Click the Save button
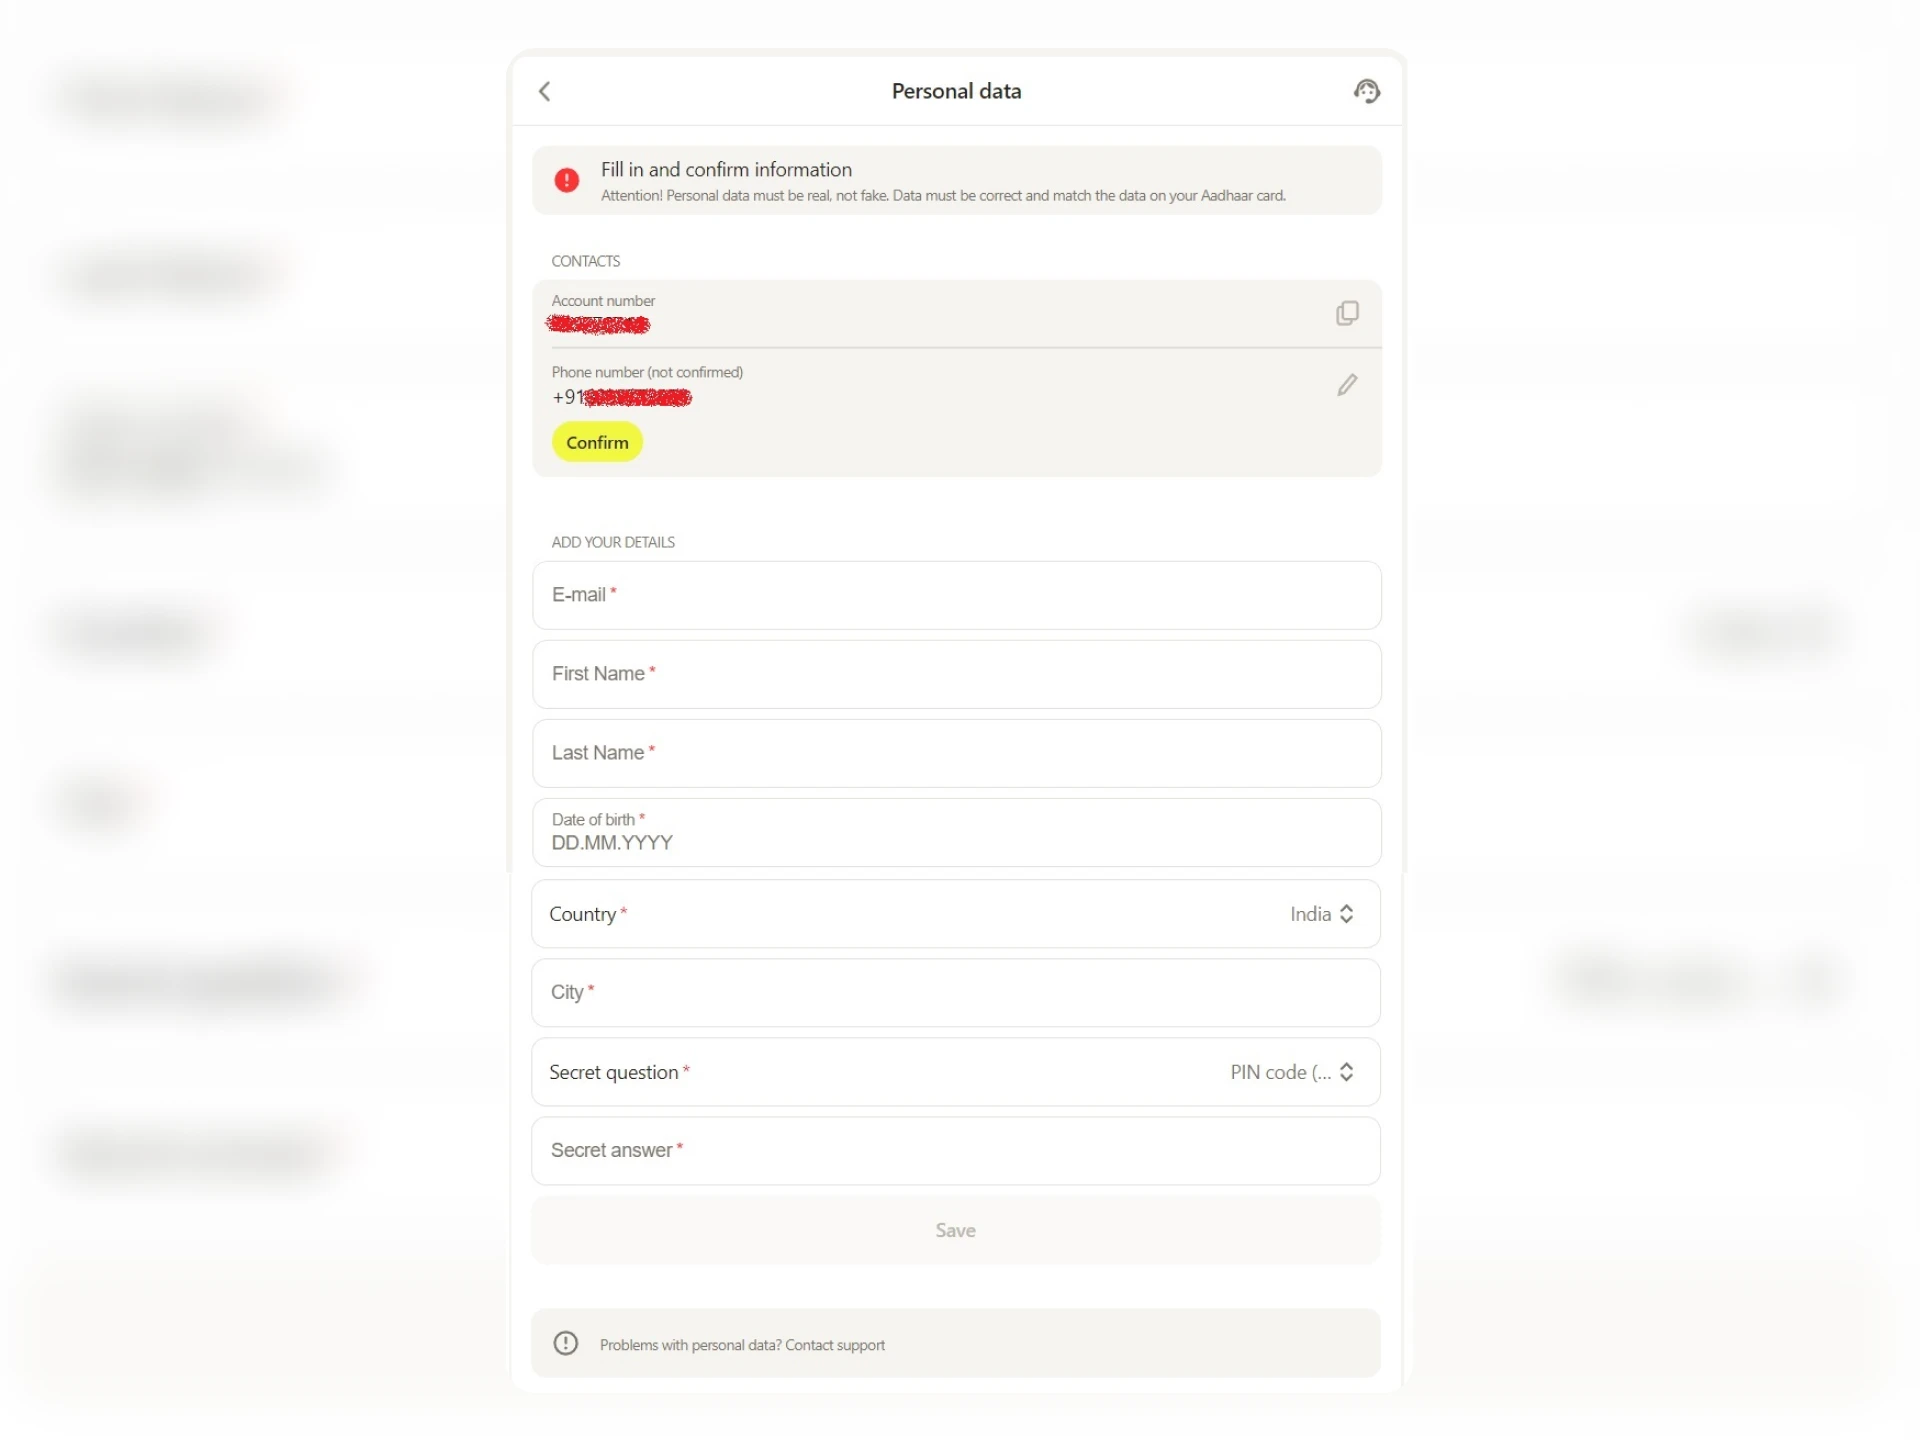The width and height of the screenshot is (1920, 1440). 955,1230
